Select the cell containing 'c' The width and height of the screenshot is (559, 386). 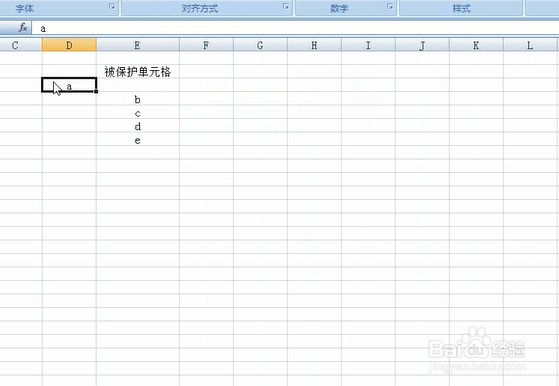coord(138,113)
